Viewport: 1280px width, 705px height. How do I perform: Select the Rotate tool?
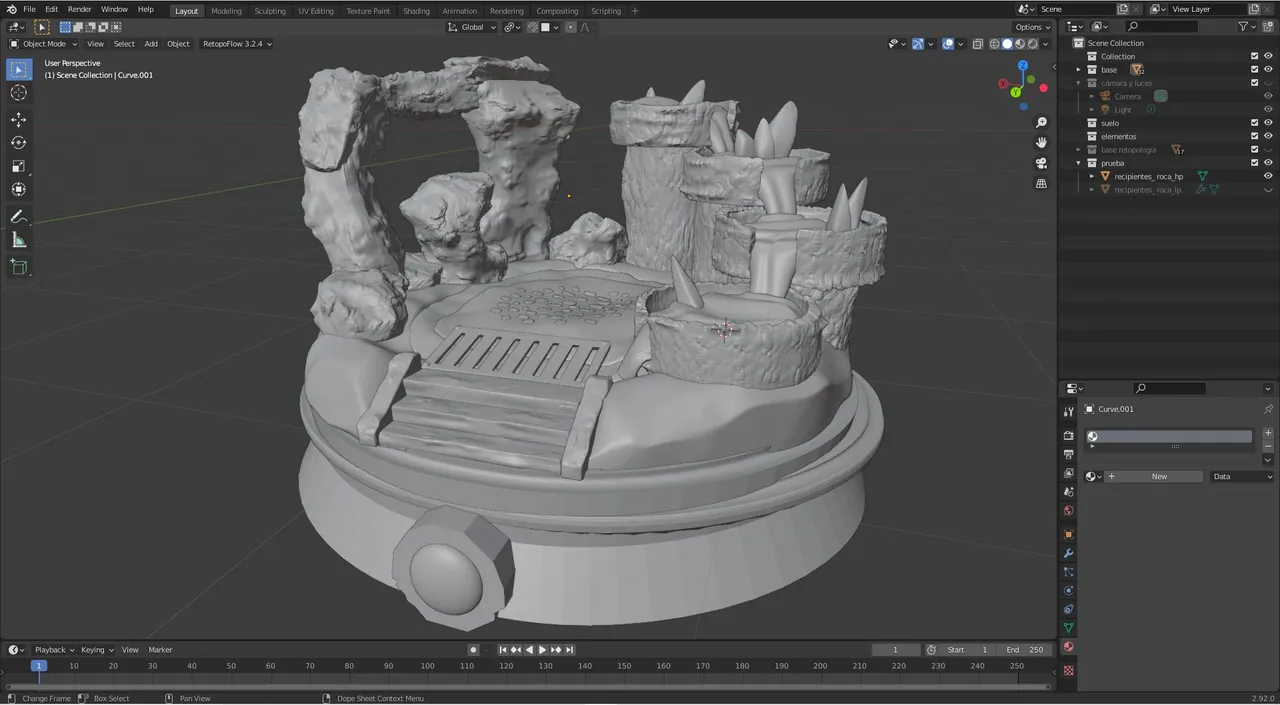[x=19, y=143]
